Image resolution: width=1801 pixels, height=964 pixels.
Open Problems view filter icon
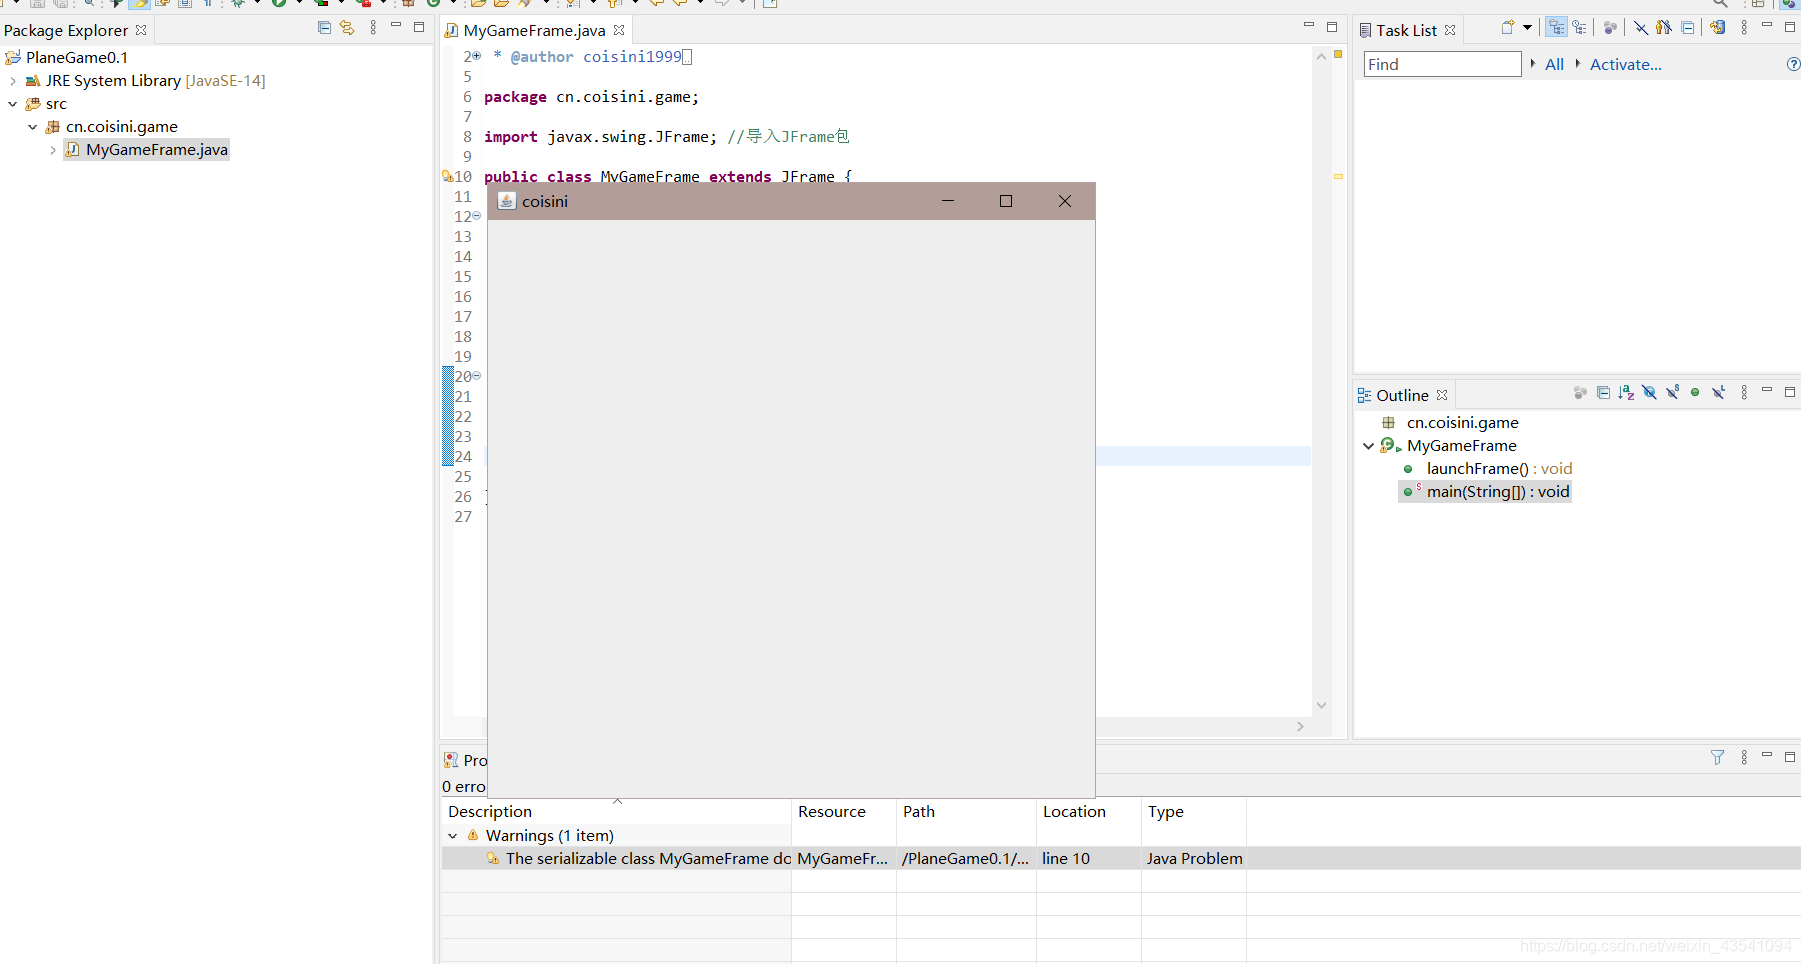pos(1717,758)
